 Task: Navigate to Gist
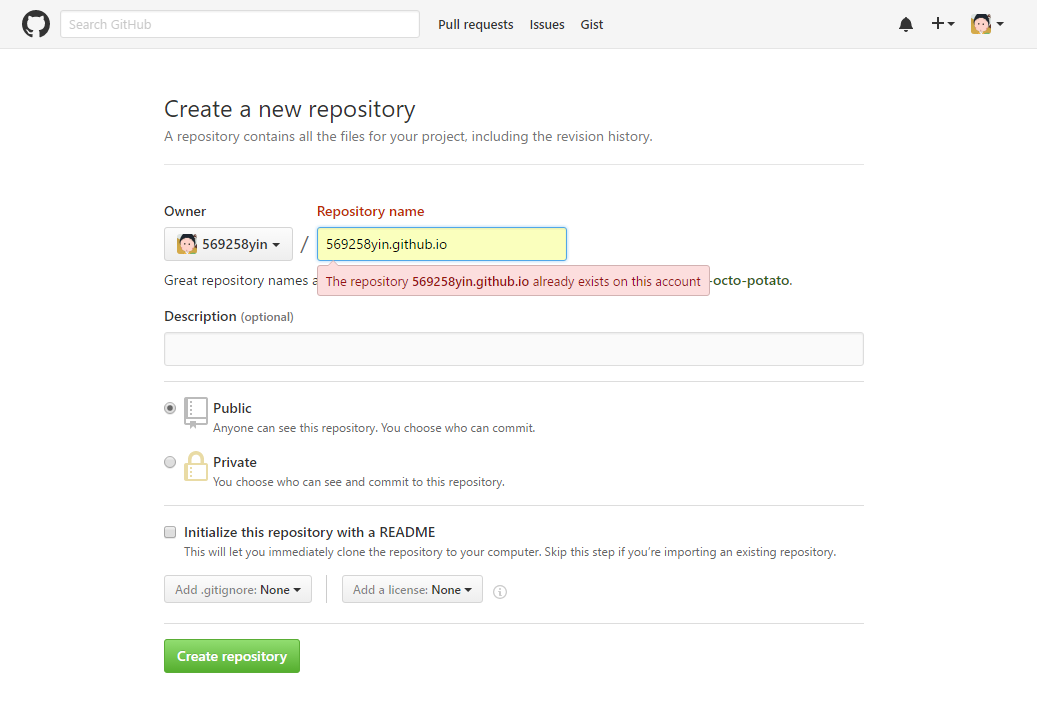592,24
